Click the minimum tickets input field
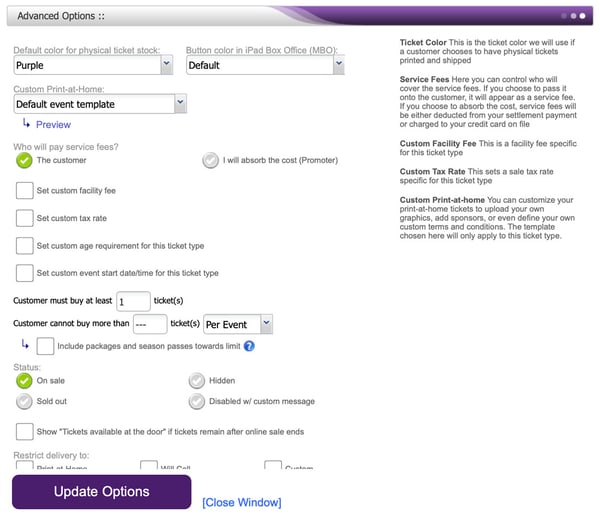This screenshot has width=600, height=522. point(133,302)
